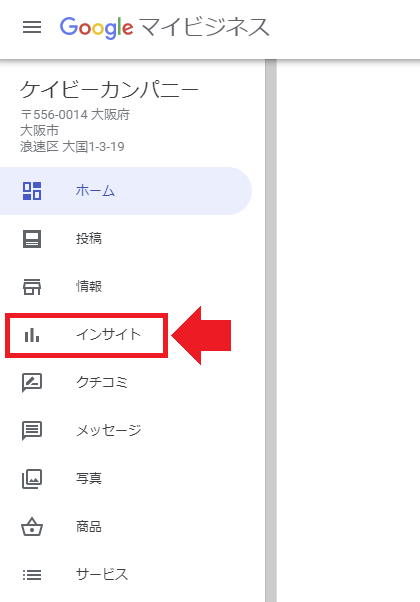
Task: Open the 商品 menu label
Action: pyautogui.click(x=89, y=526)
